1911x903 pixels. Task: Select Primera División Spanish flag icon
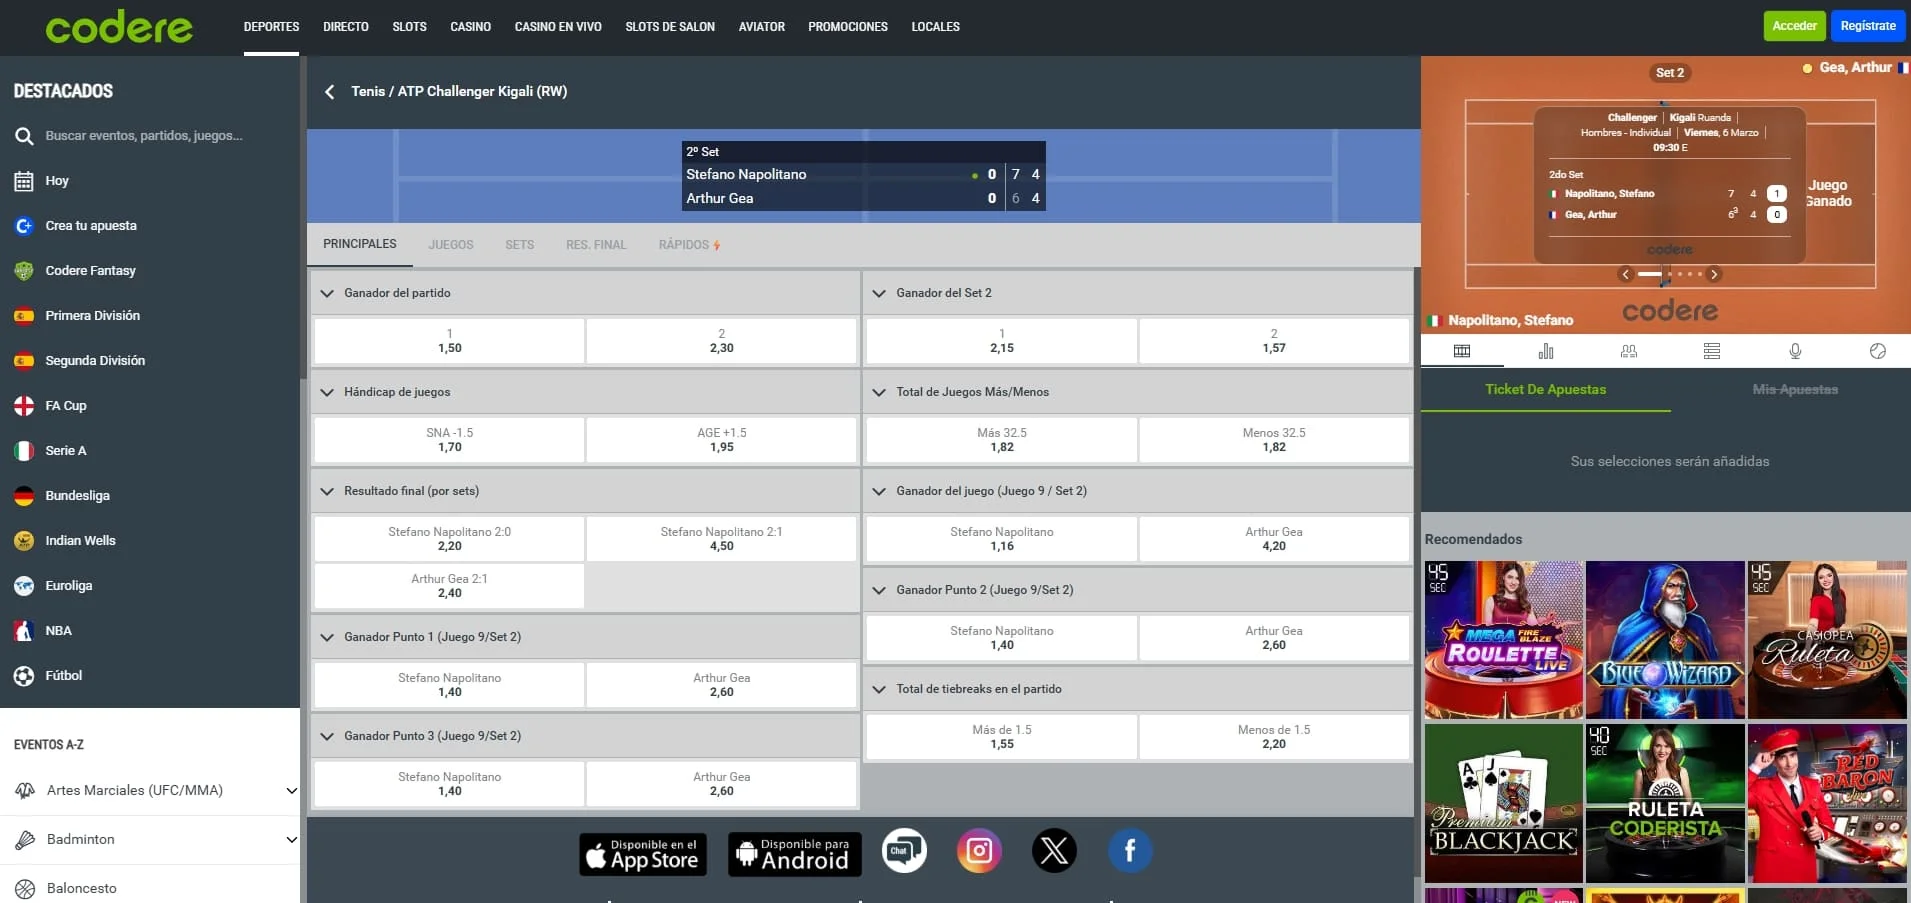pos(24,316)
